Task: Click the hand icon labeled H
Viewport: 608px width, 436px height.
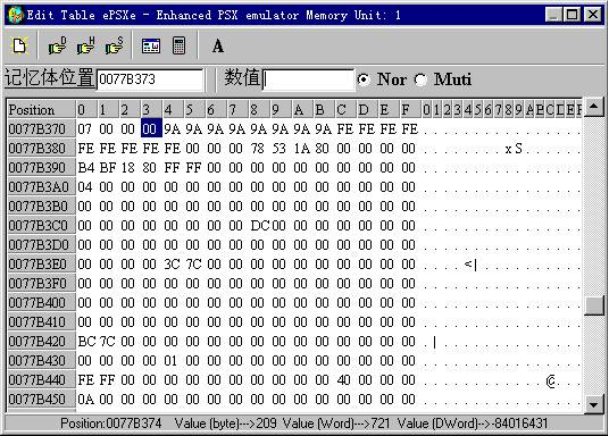Action: click(x=86, y=46)
